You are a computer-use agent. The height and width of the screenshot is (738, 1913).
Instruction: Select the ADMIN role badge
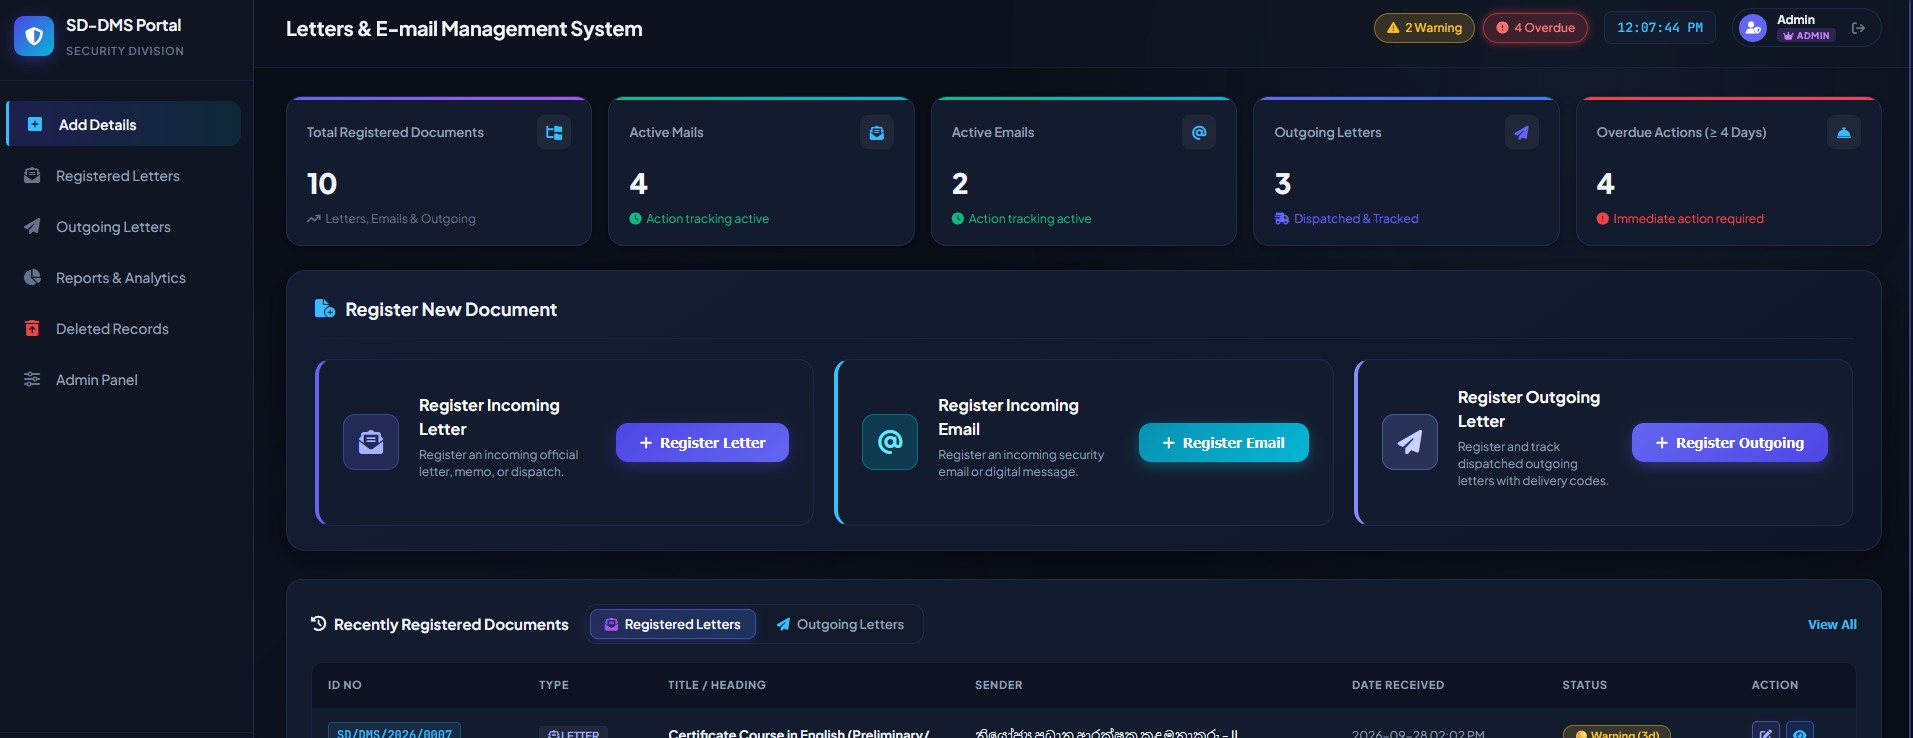[x=1807, y=36]
